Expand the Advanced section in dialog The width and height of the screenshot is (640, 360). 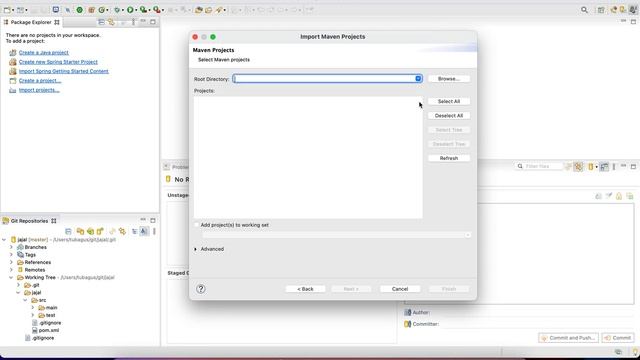pos(196,249)
